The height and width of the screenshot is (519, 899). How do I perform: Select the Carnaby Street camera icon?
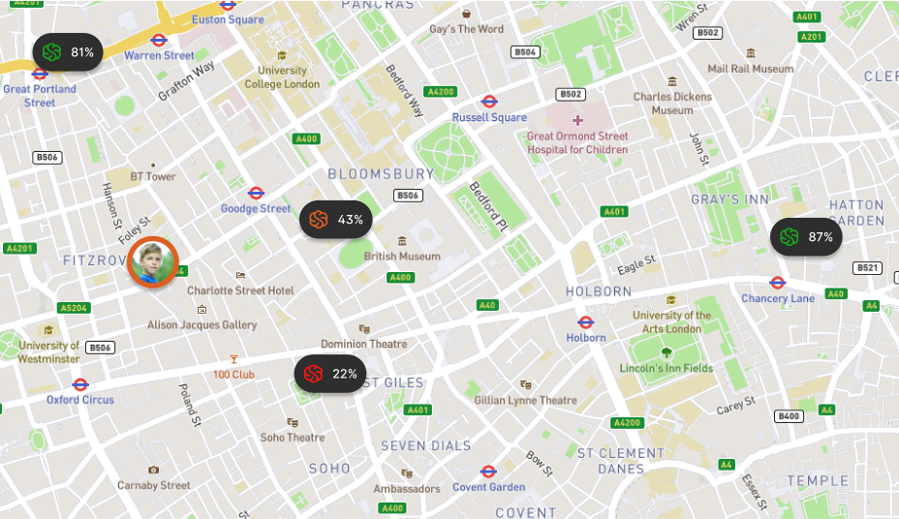pyautogui.click(x=154, y=470)
